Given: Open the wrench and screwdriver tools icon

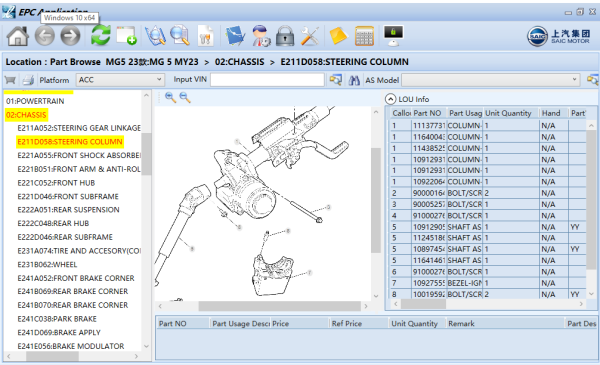Looking at the screenshot, I should (310, 36).
